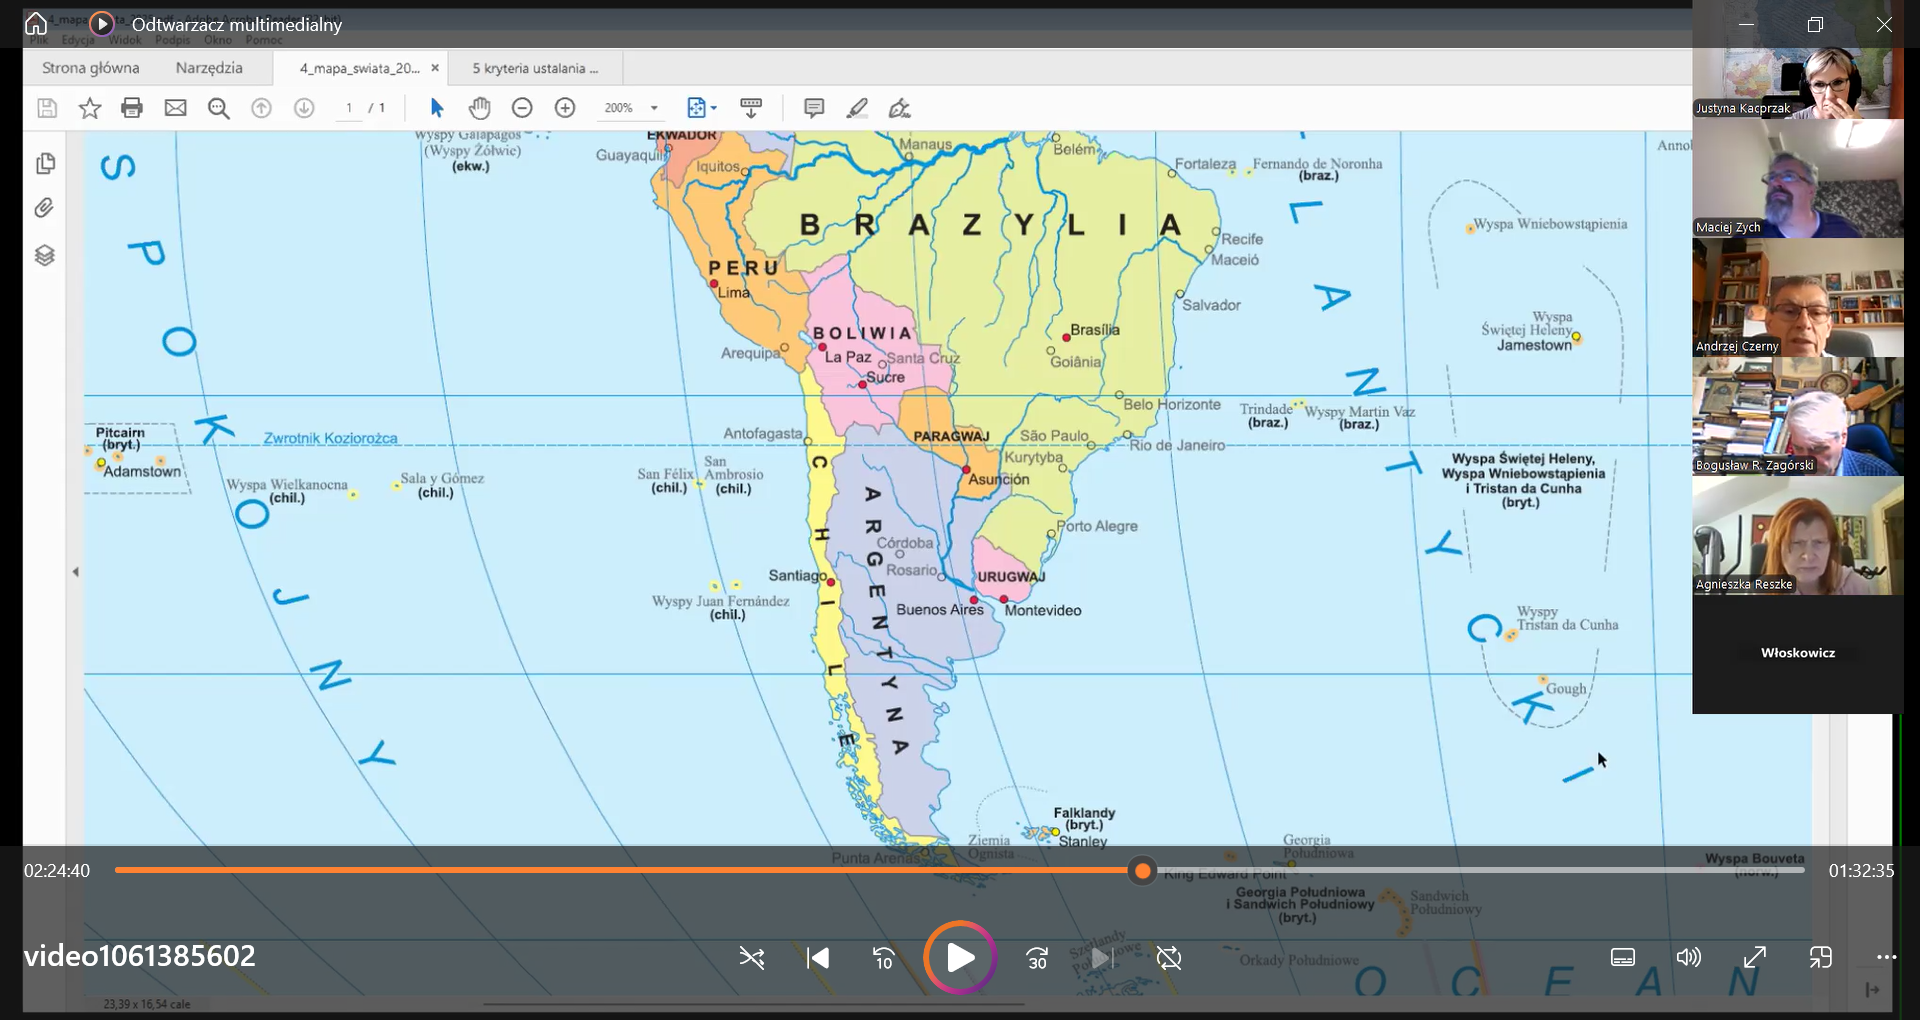
Task: Select Bogusław R. Zagórski video thumbnail
Action: pyautogui.click(x=1798, y=416)
